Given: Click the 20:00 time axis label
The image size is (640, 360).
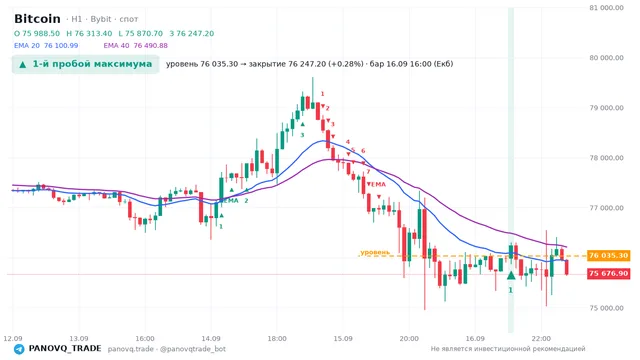Looking at the screenshot, I should 409,339.
